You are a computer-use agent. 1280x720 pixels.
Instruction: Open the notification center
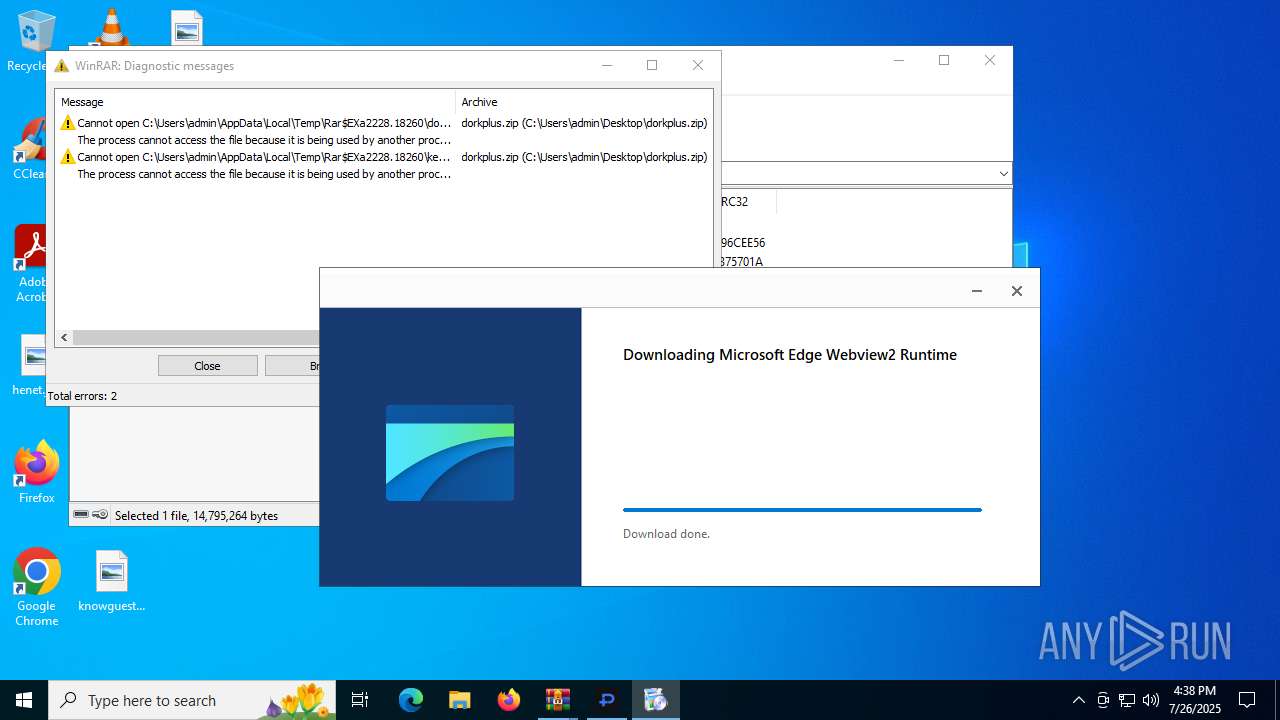(1247, 700)
